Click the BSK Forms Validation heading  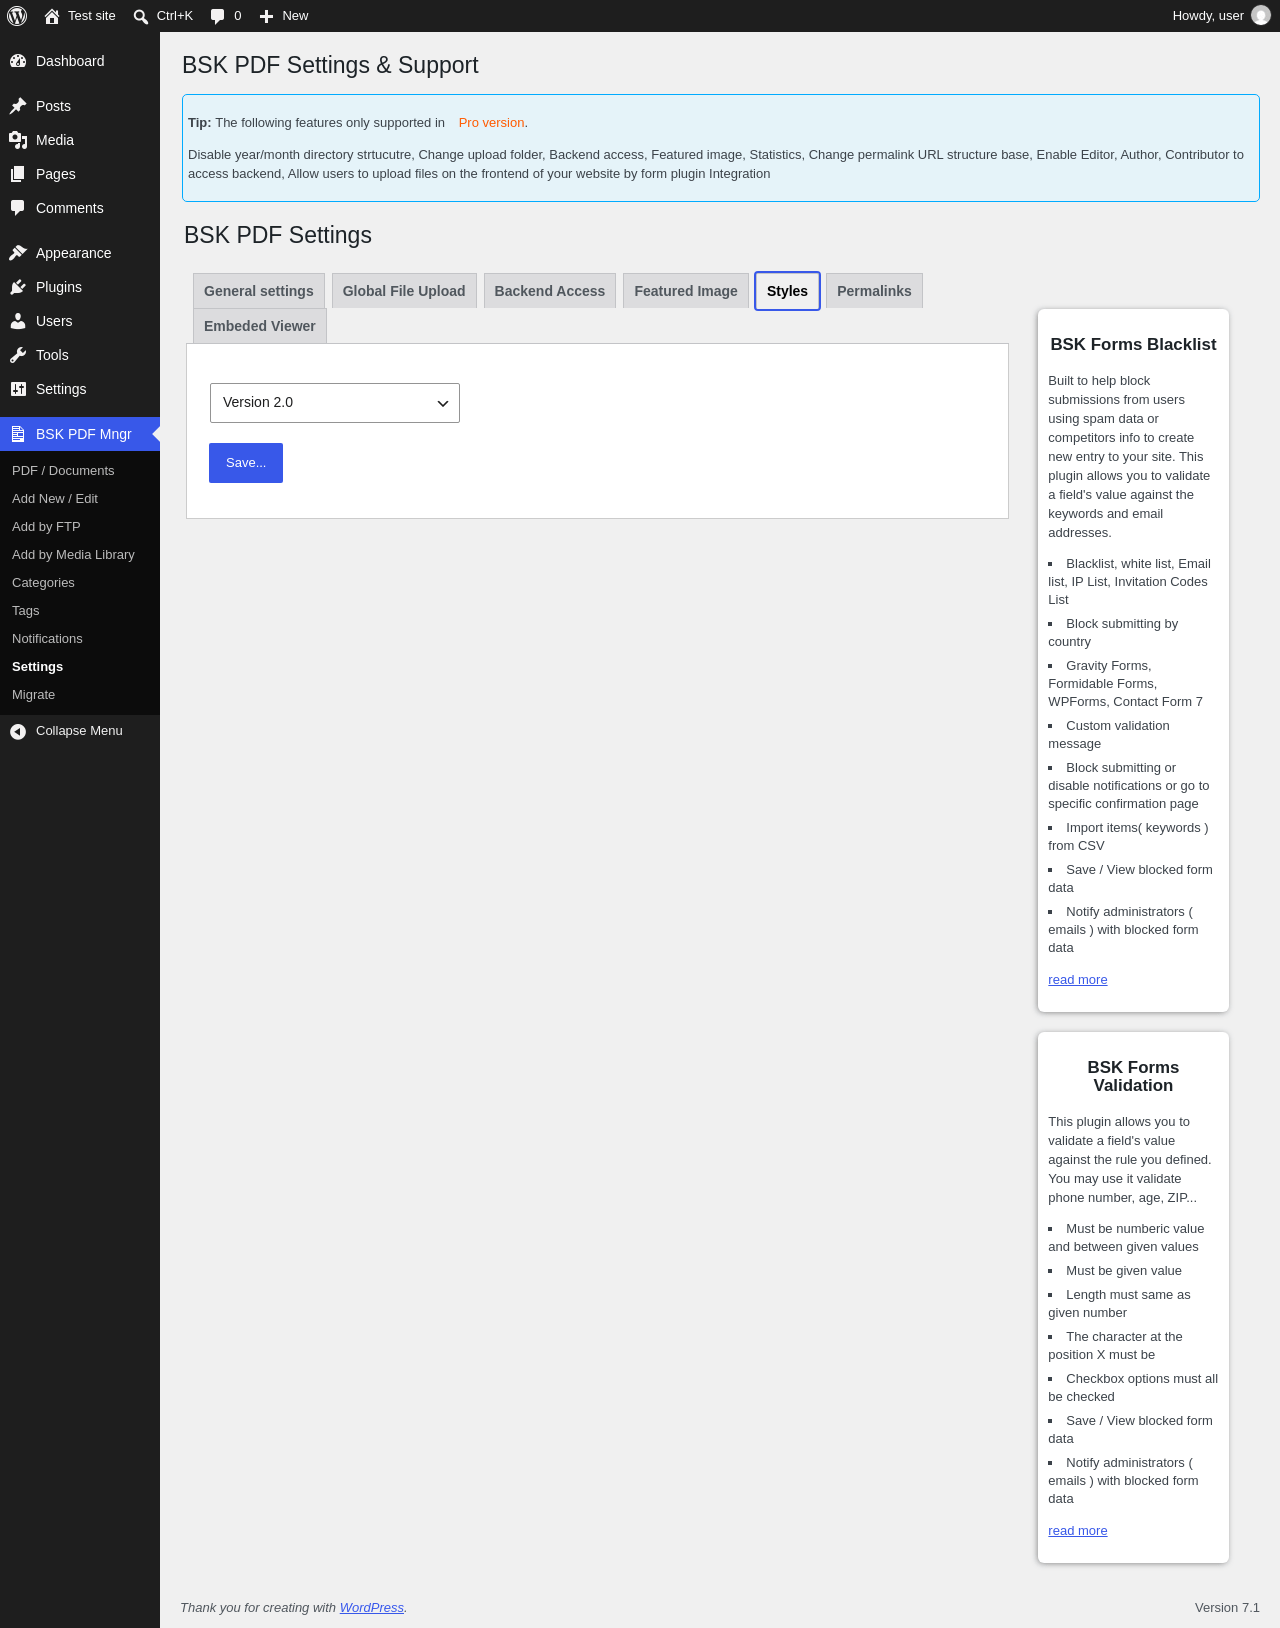coord(1133,1077)
